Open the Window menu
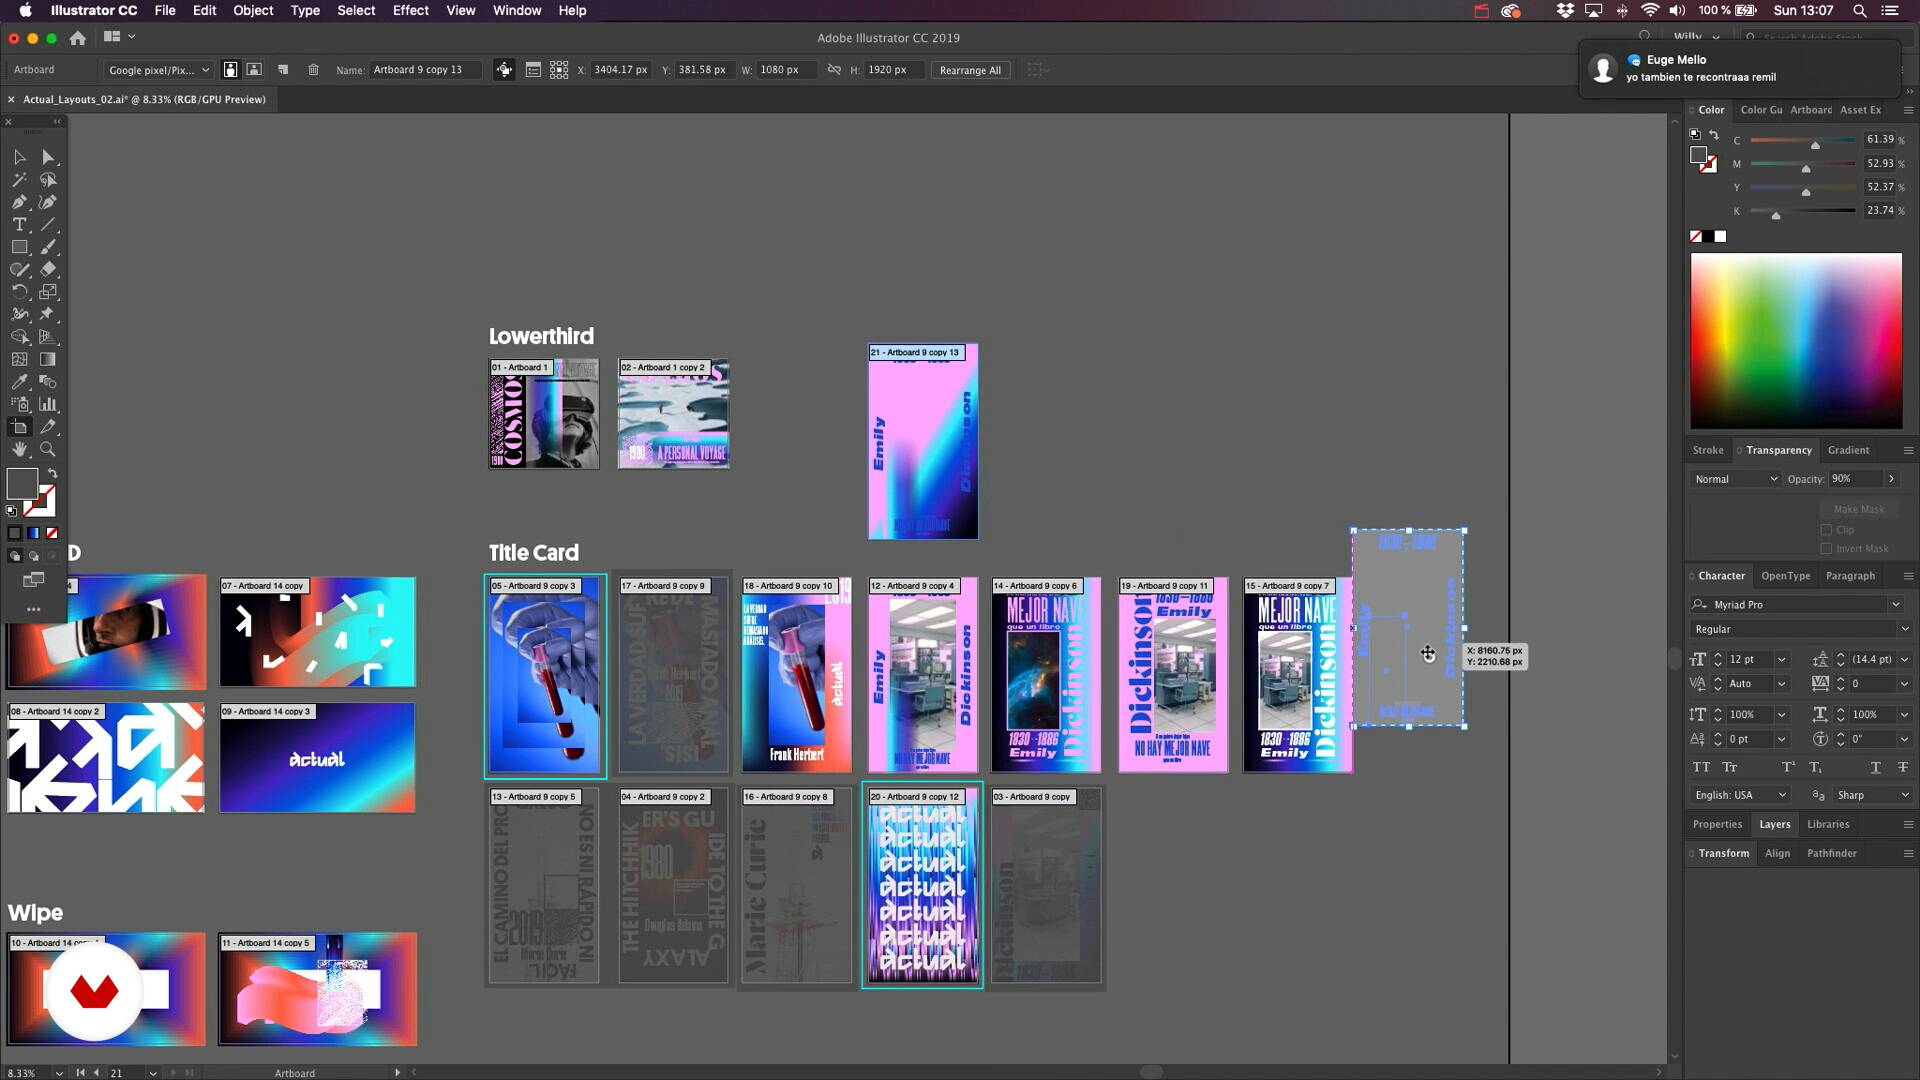This screenshot has width=1920, height=1080. click(x=517, y=10)
